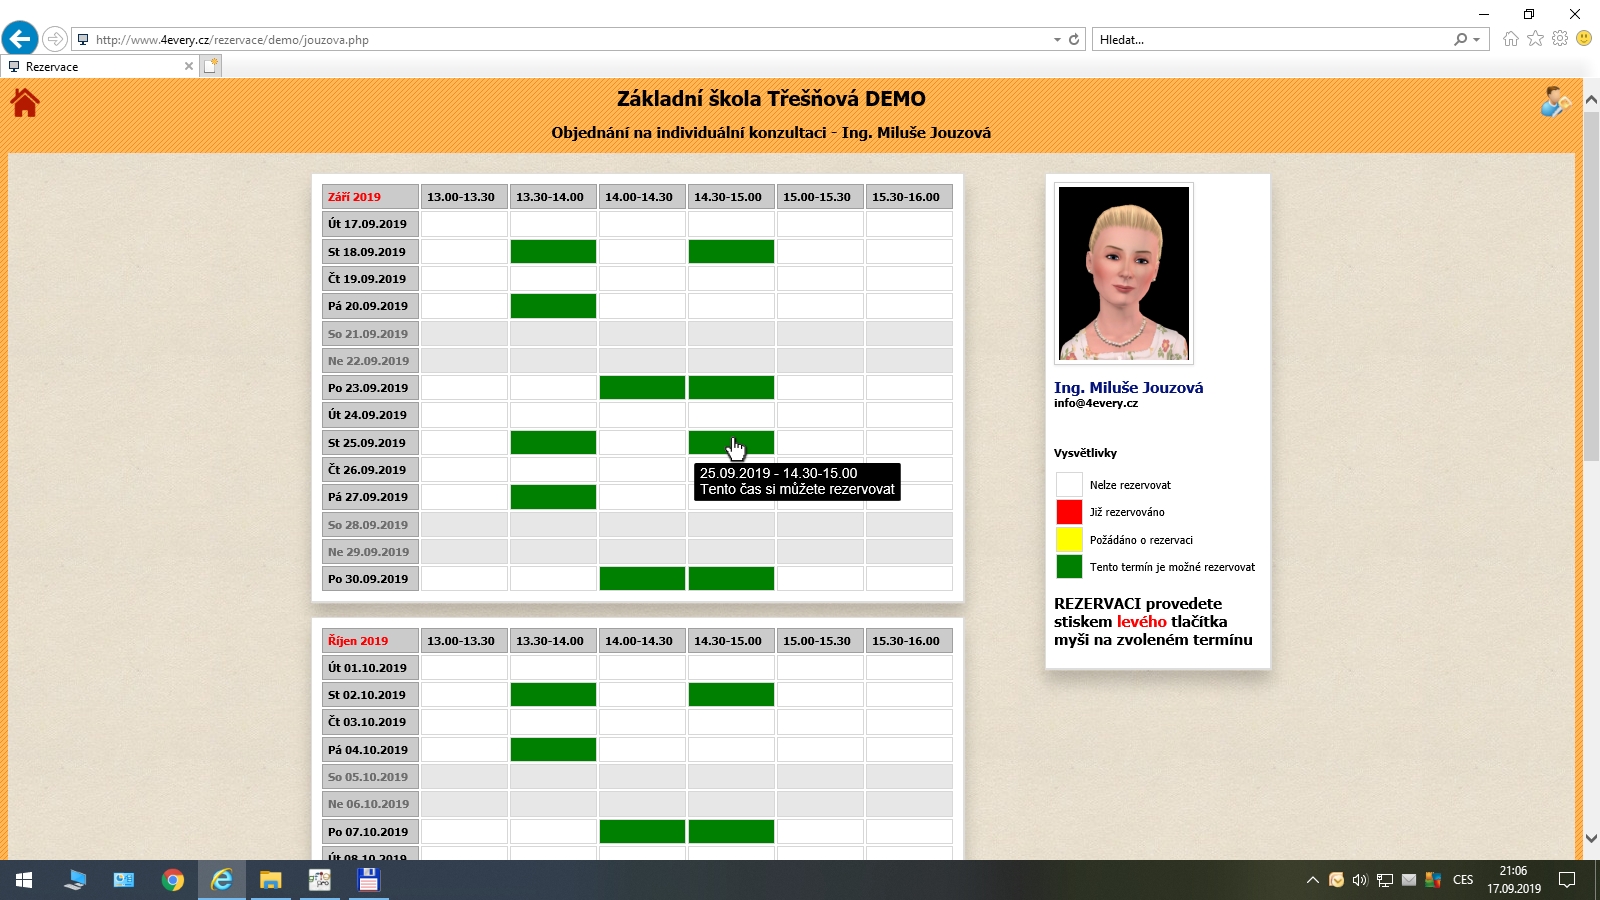This screenshot has width=1600, height=900.
Task: Click the taskbar clock showing 21:06
Action: [x=1513, y=880]
